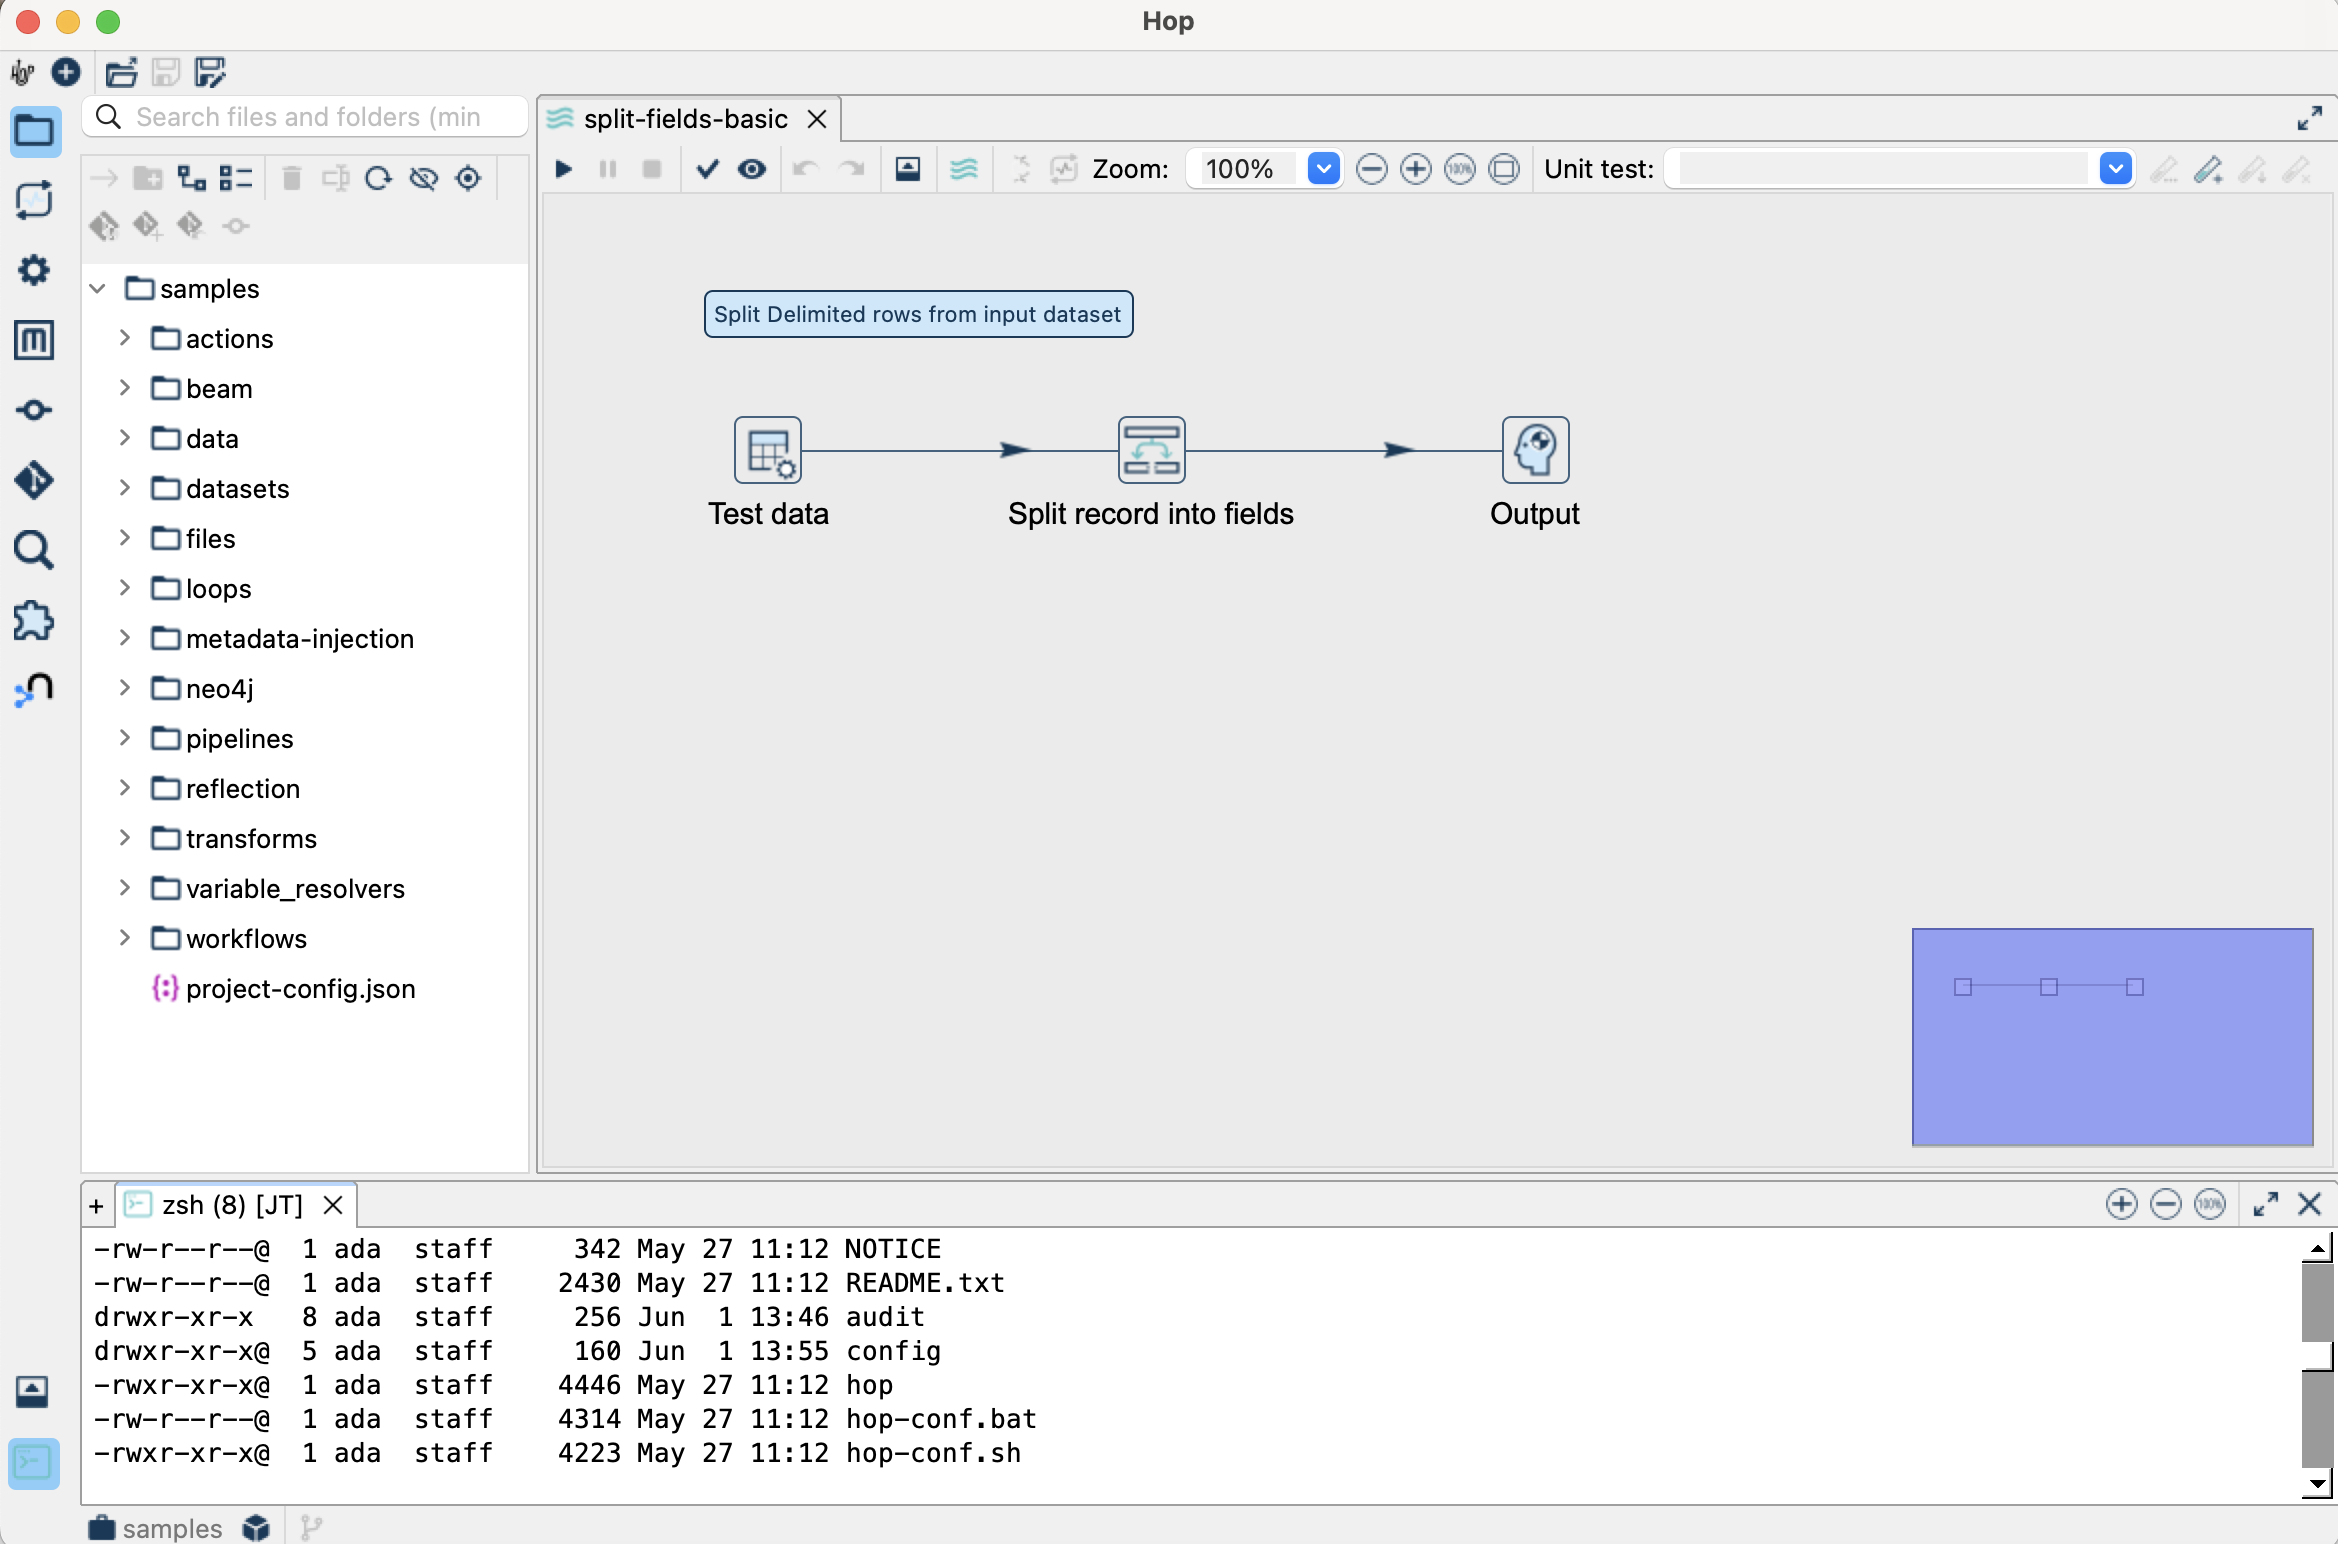Expand the metadata-injection folder

[125, 638]
